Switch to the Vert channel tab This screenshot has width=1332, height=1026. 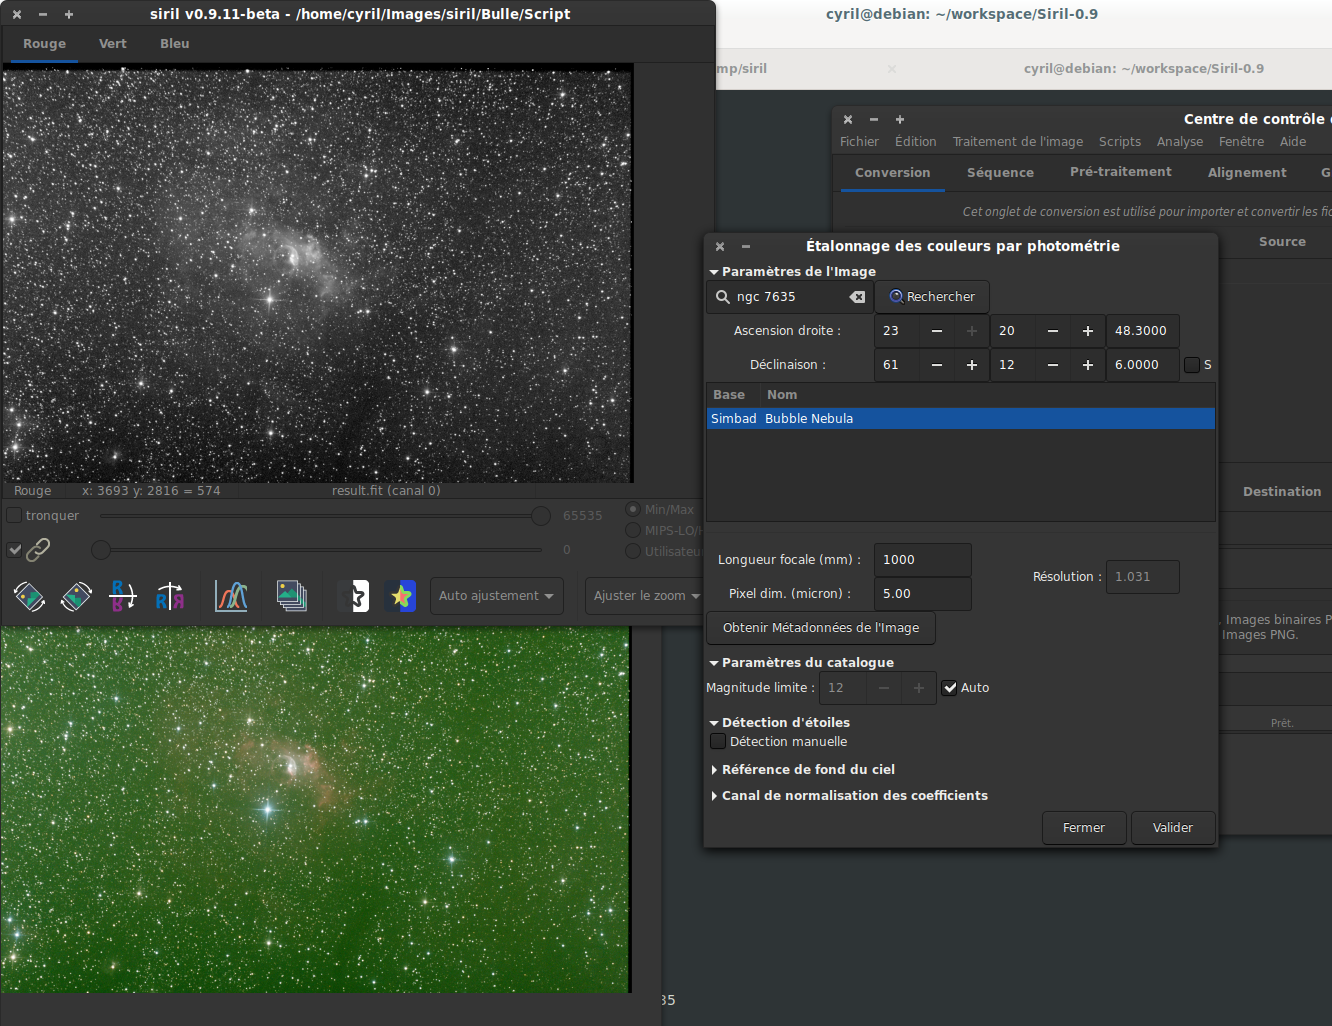pyautogui.click(x=112, y=44)
